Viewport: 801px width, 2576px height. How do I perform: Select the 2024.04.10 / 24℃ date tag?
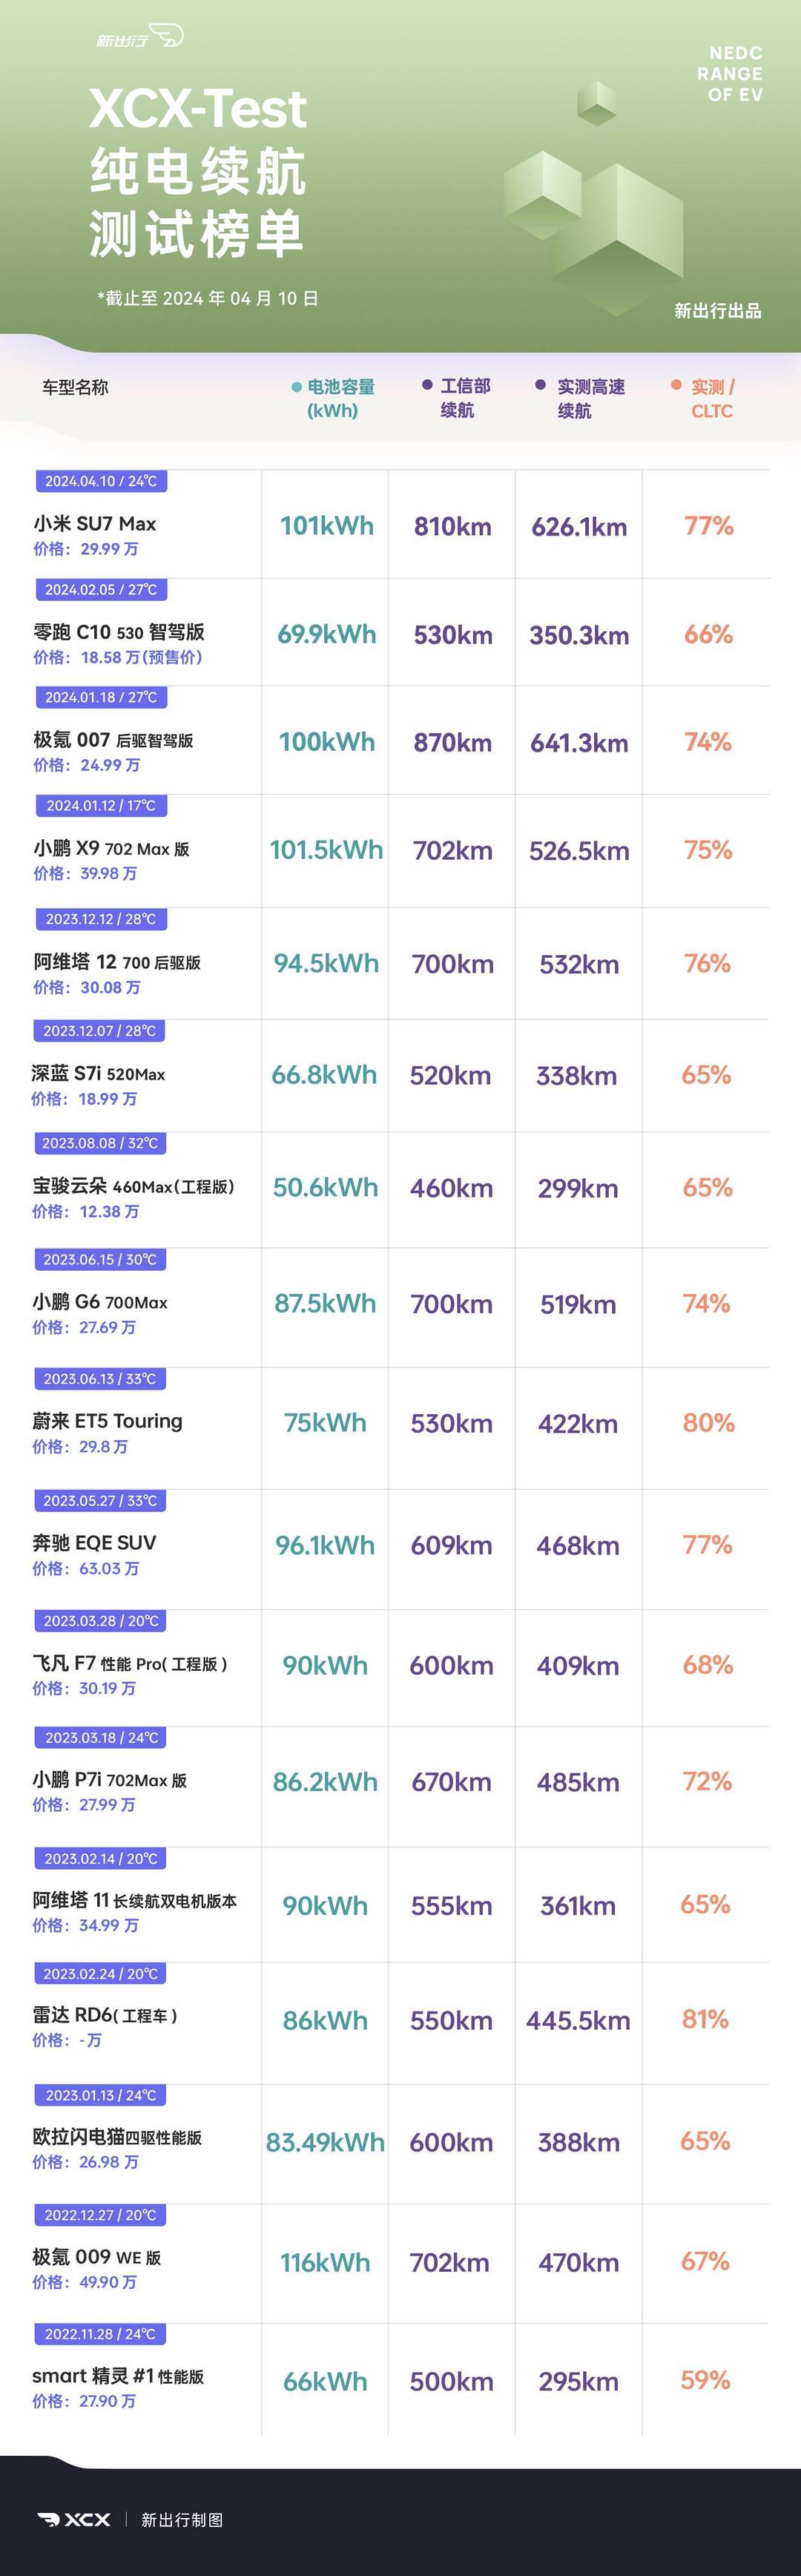[101, 481]
